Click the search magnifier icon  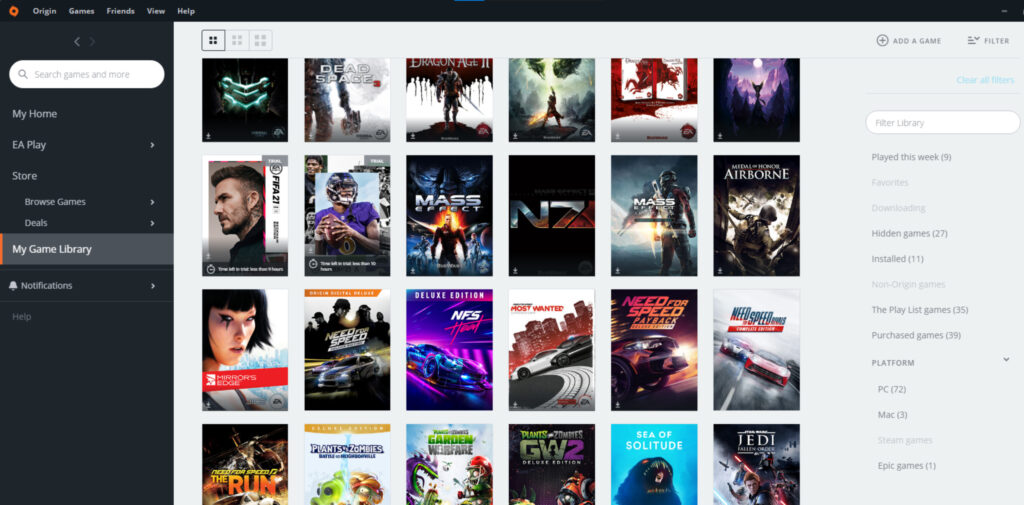tap(24, 74)
